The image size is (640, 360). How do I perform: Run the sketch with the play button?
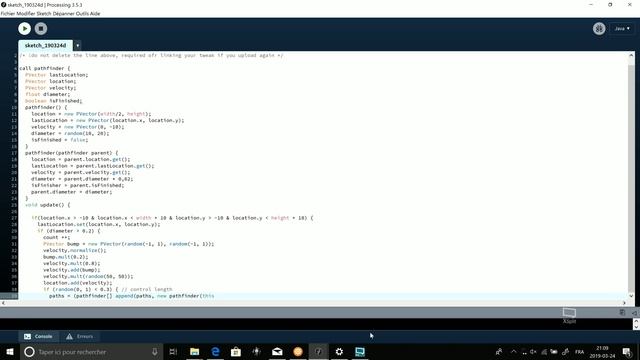[x=24, y=29]
